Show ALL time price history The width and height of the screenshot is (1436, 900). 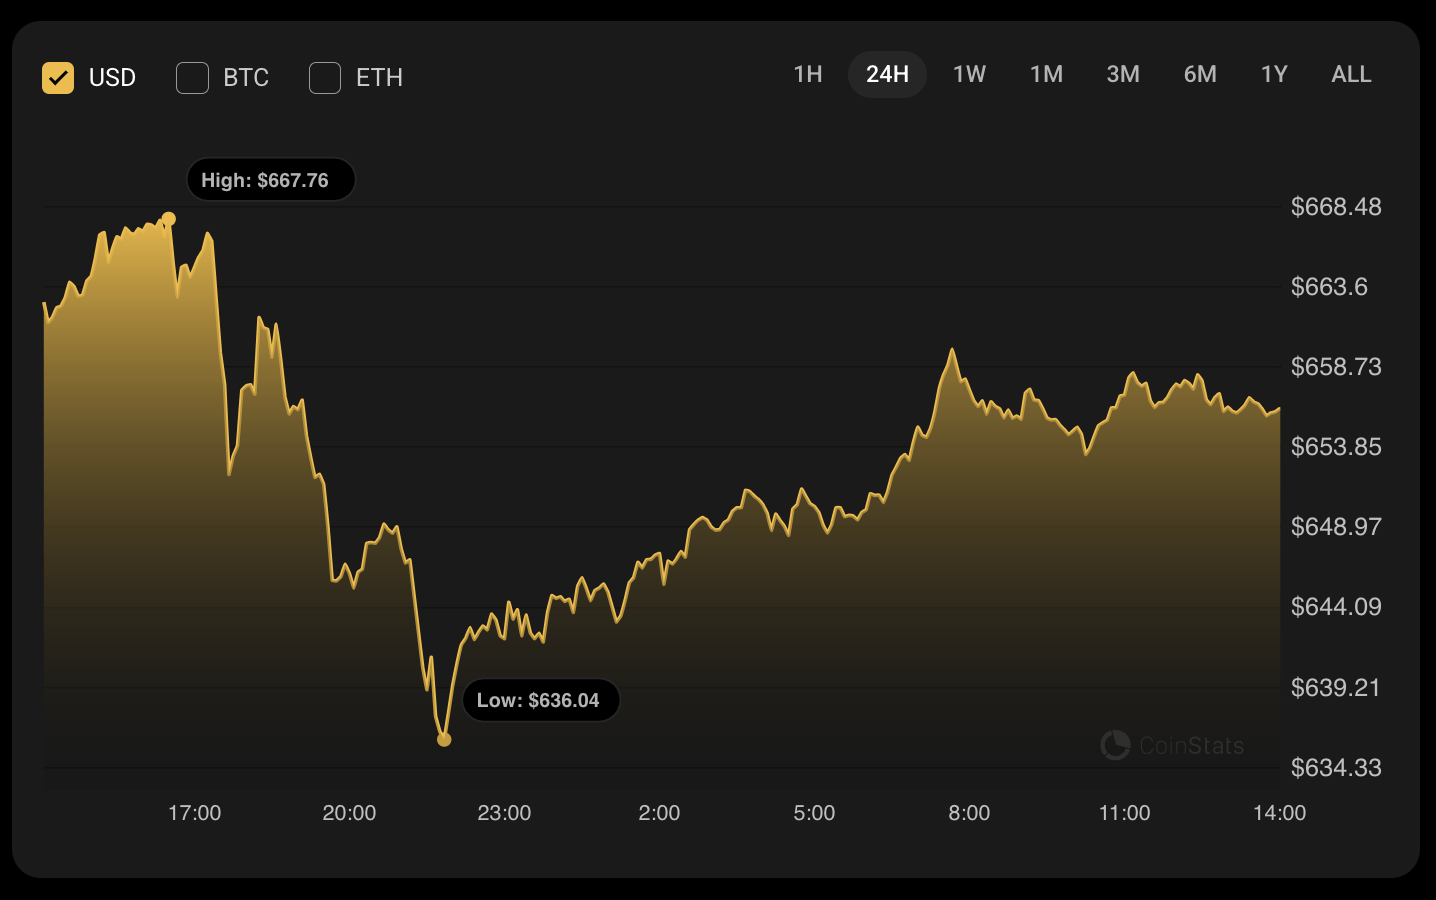pos(1351,75)
